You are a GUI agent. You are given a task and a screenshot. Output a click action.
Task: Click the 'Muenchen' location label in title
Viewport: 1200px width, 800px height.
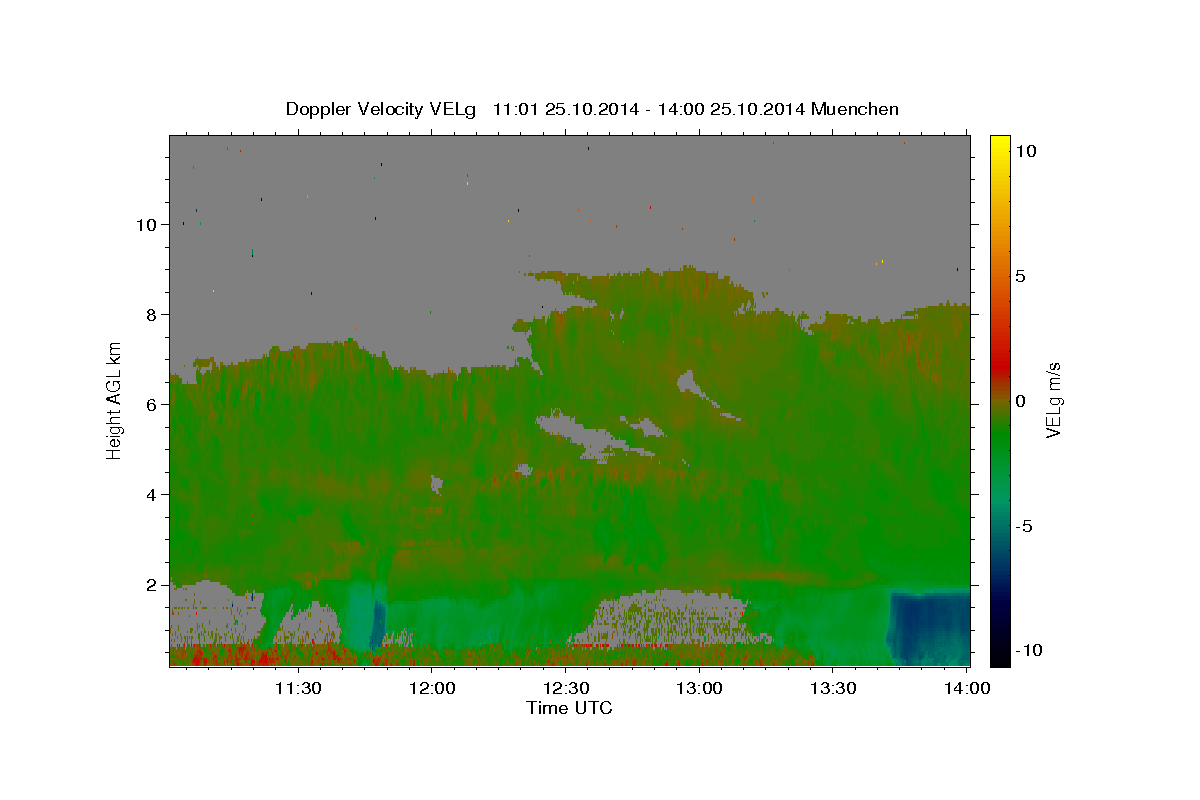point(855,109)
